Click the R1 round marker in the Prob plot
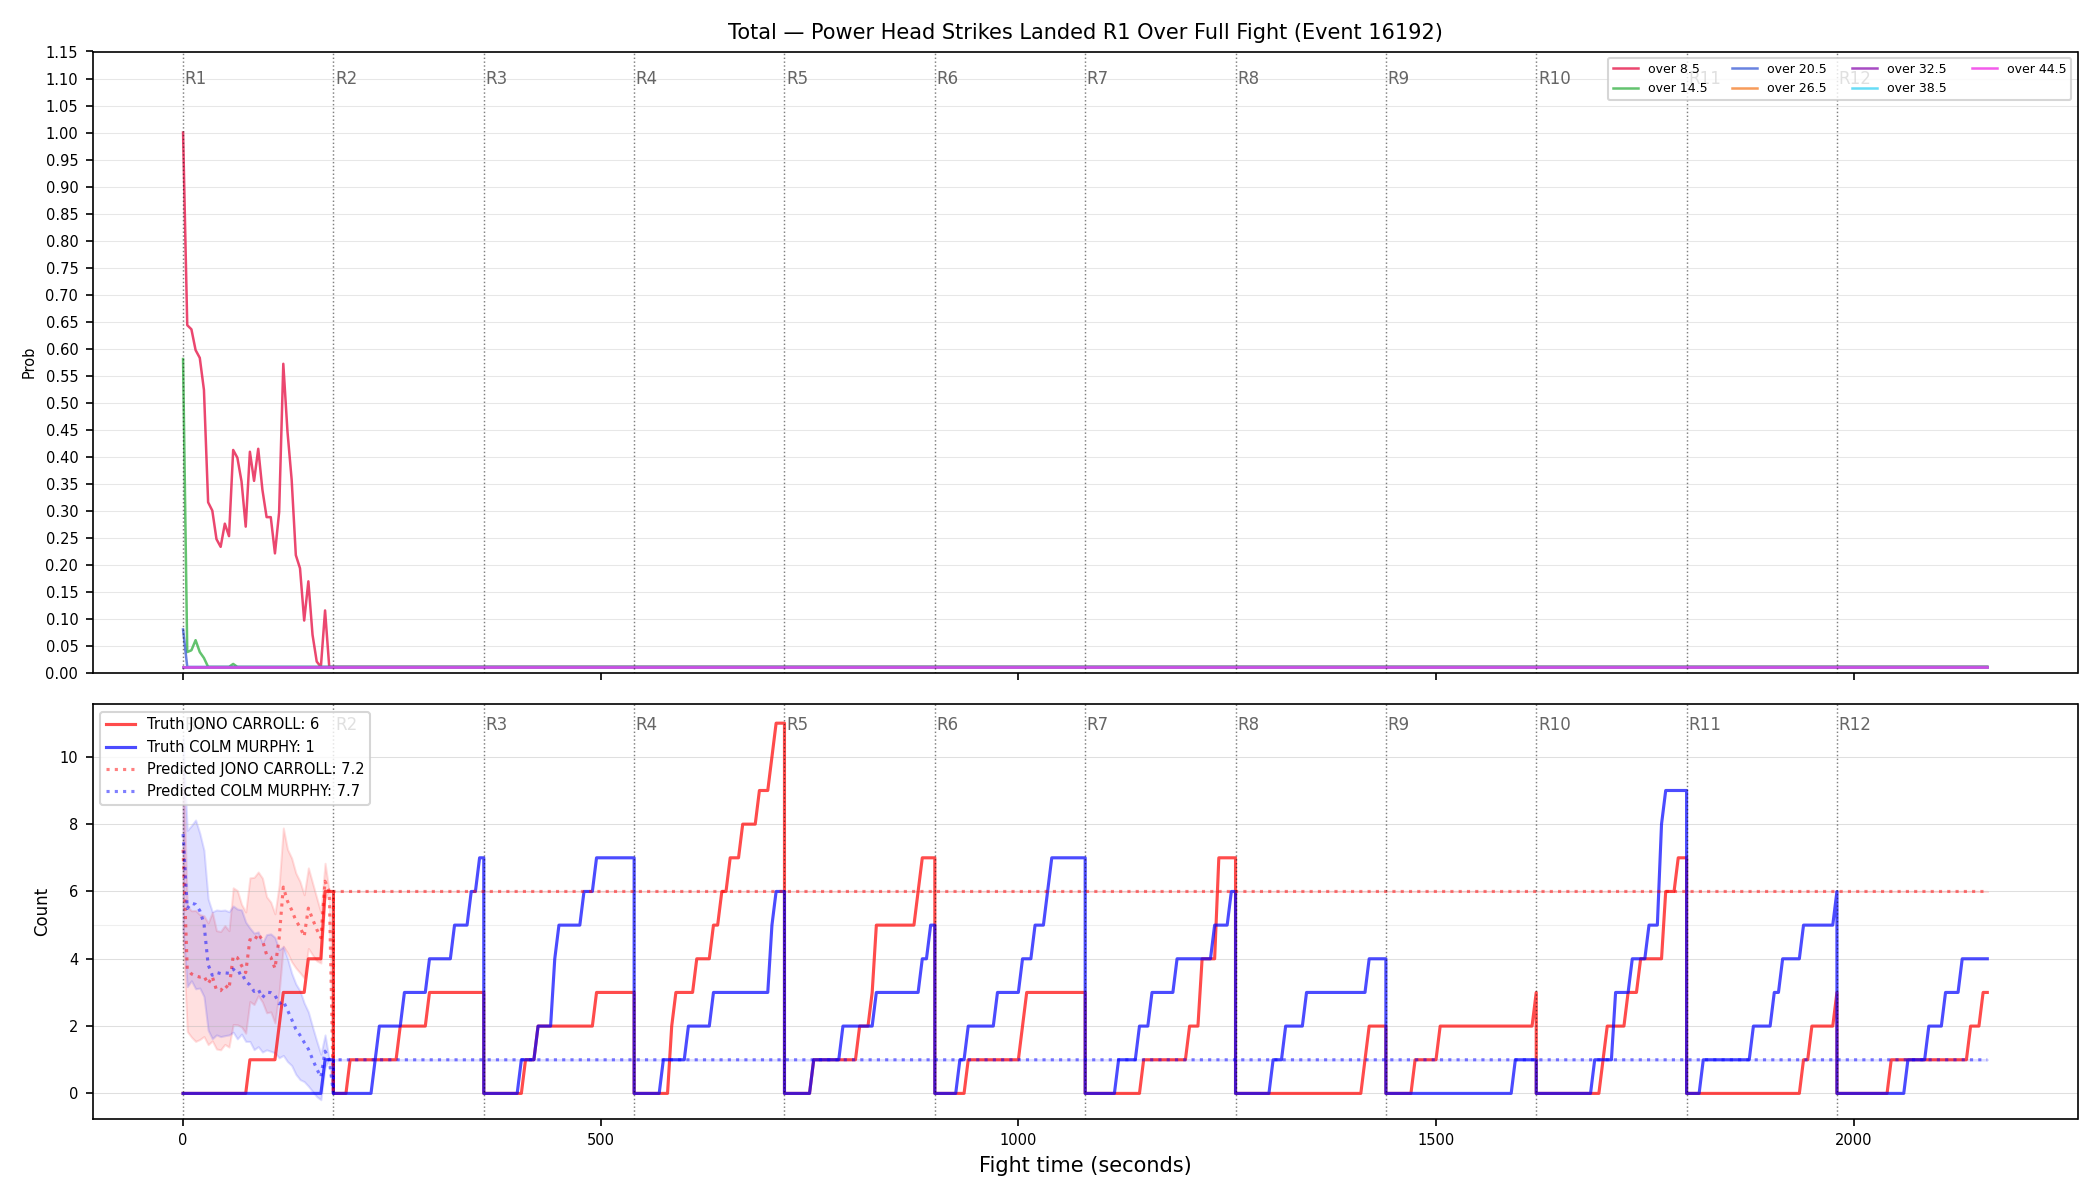The image size is (2100, 1200). [x=195, y=78]
